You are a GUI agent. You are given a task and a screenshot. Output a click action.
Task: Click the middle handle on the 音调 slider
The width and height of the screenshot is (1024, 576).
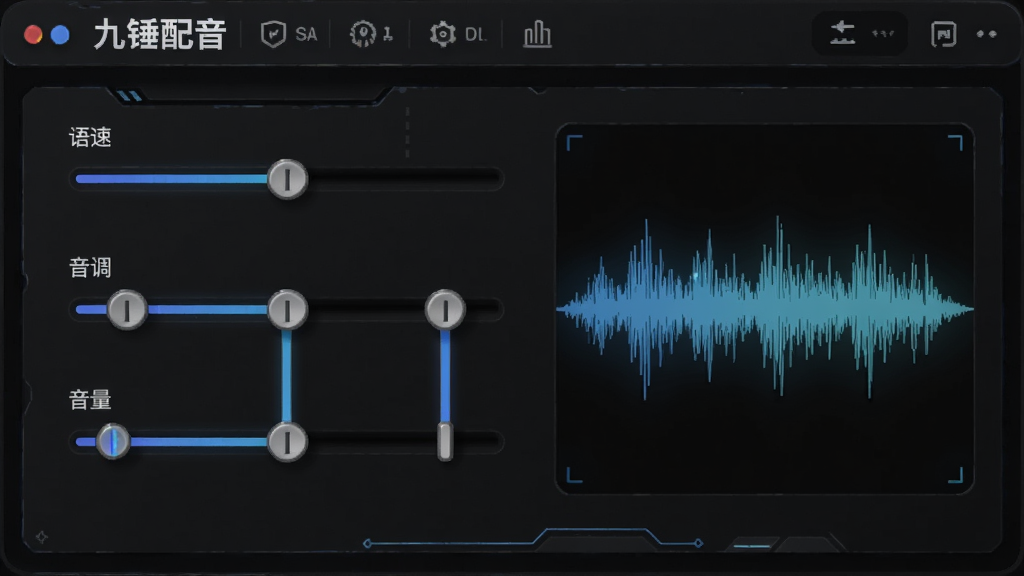pos(287,309)
